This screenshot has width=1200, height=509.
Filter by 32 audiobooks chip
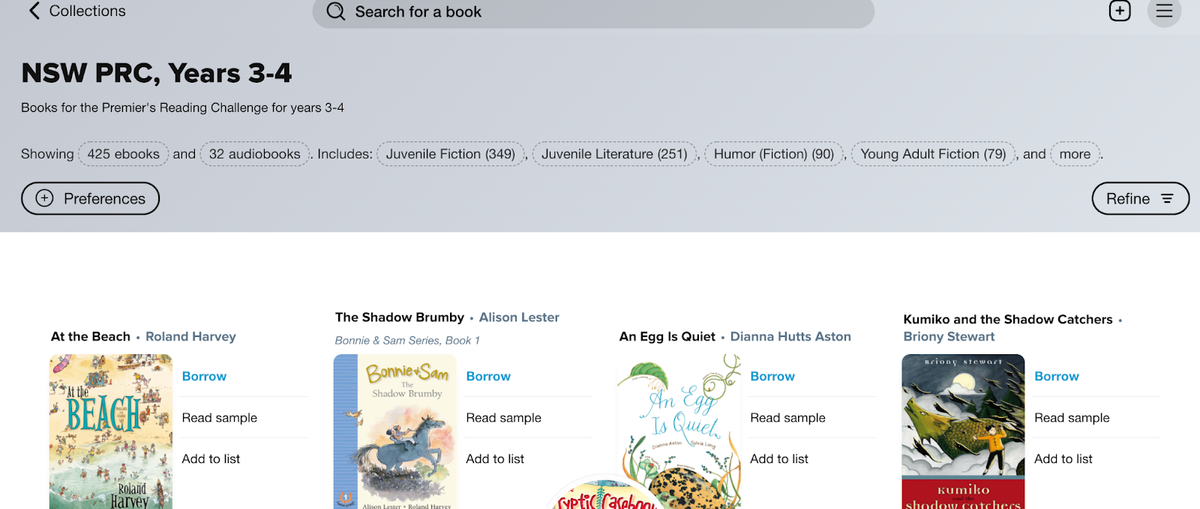coord(254,154)
